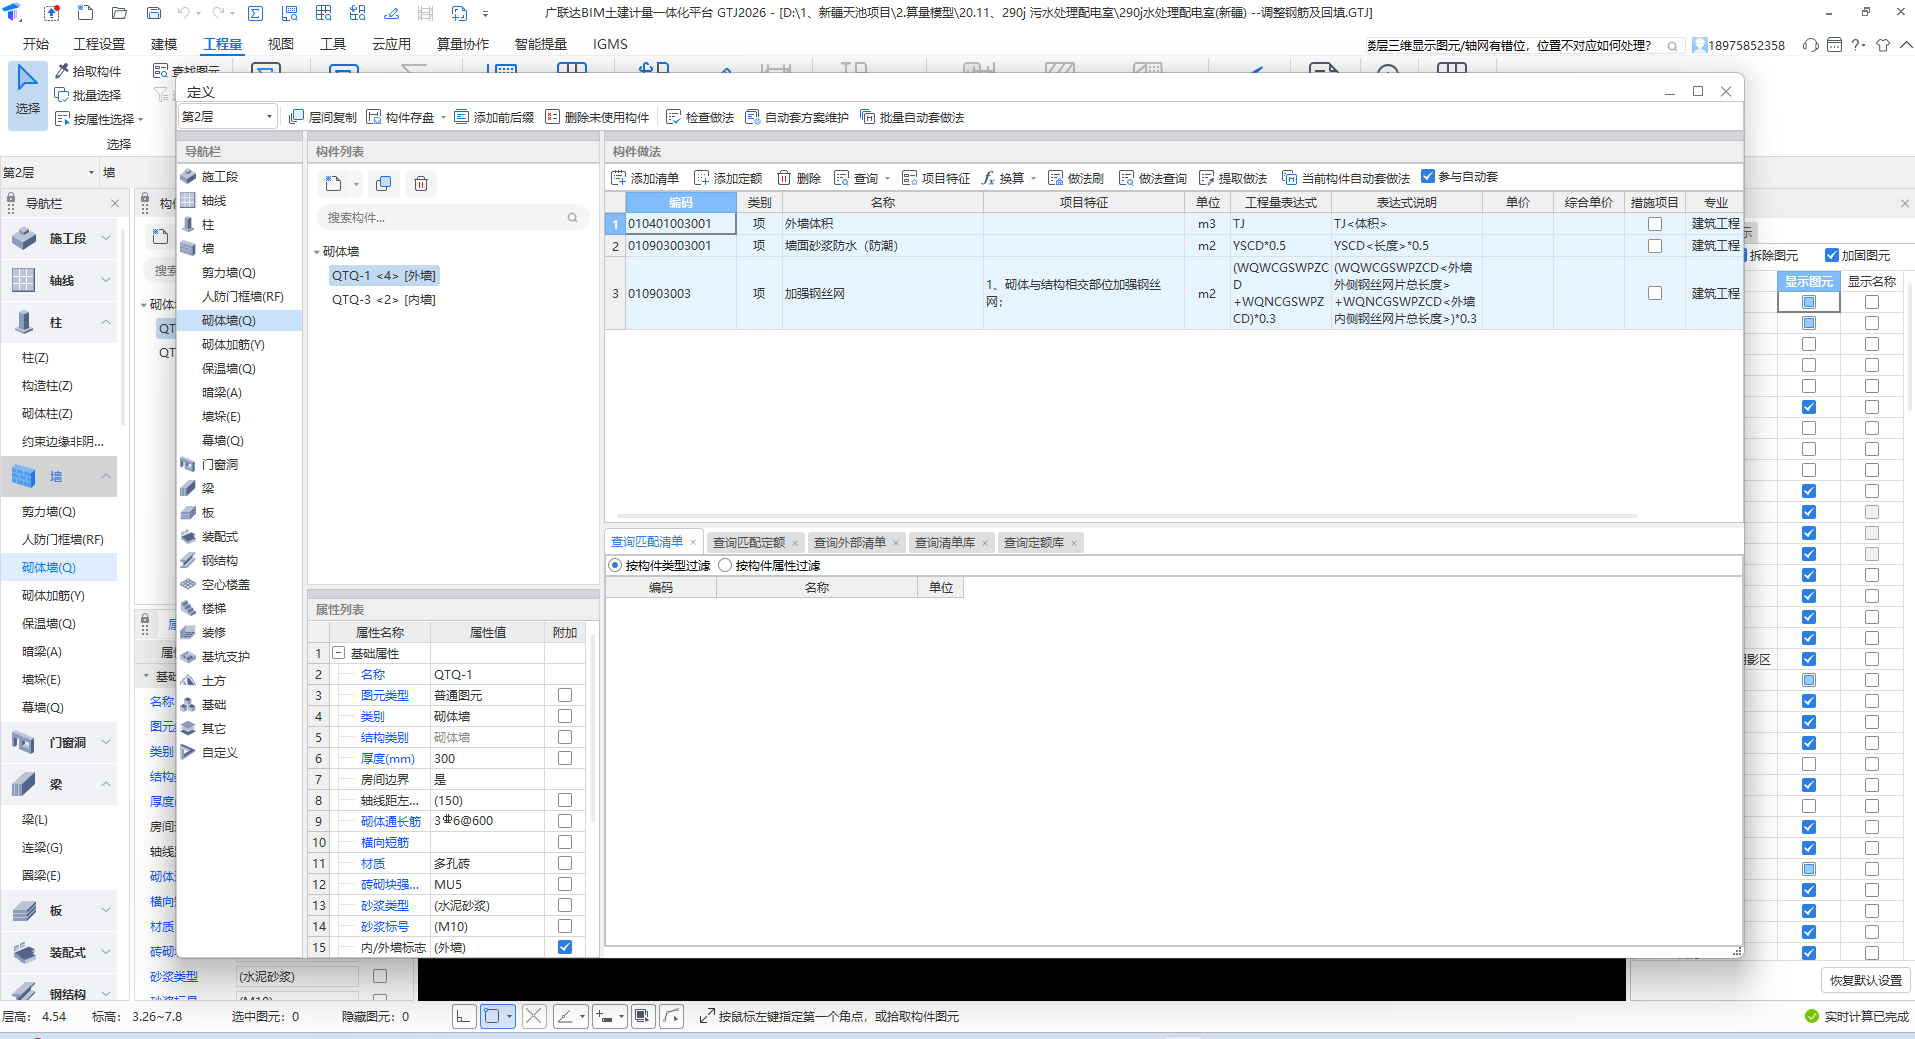Click the open folder icon in title bar
Screen dimensions: 1915x1039
[x=119, y=13]
